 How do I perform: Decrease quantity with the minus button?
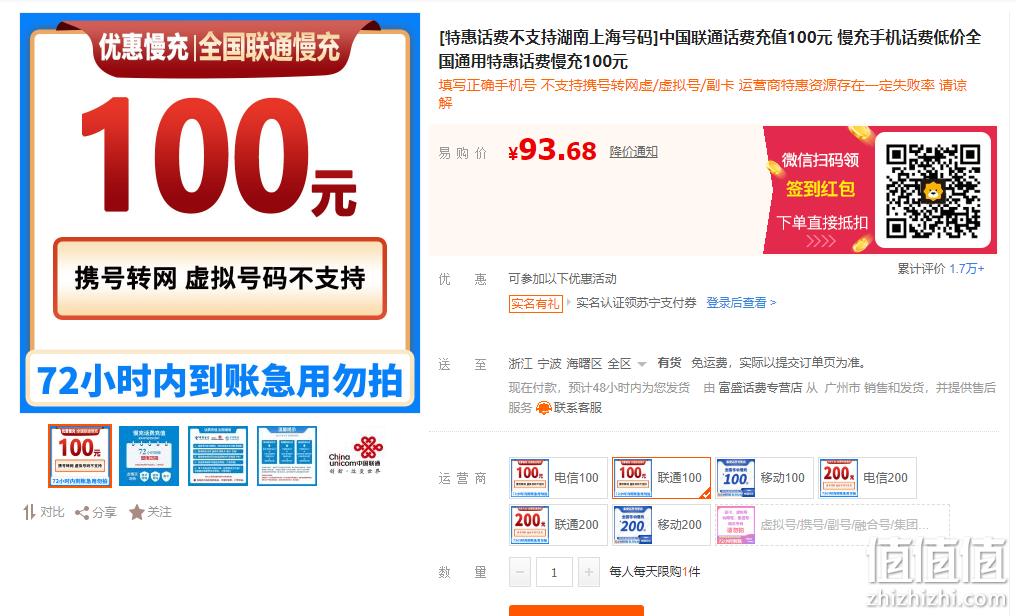520,573
